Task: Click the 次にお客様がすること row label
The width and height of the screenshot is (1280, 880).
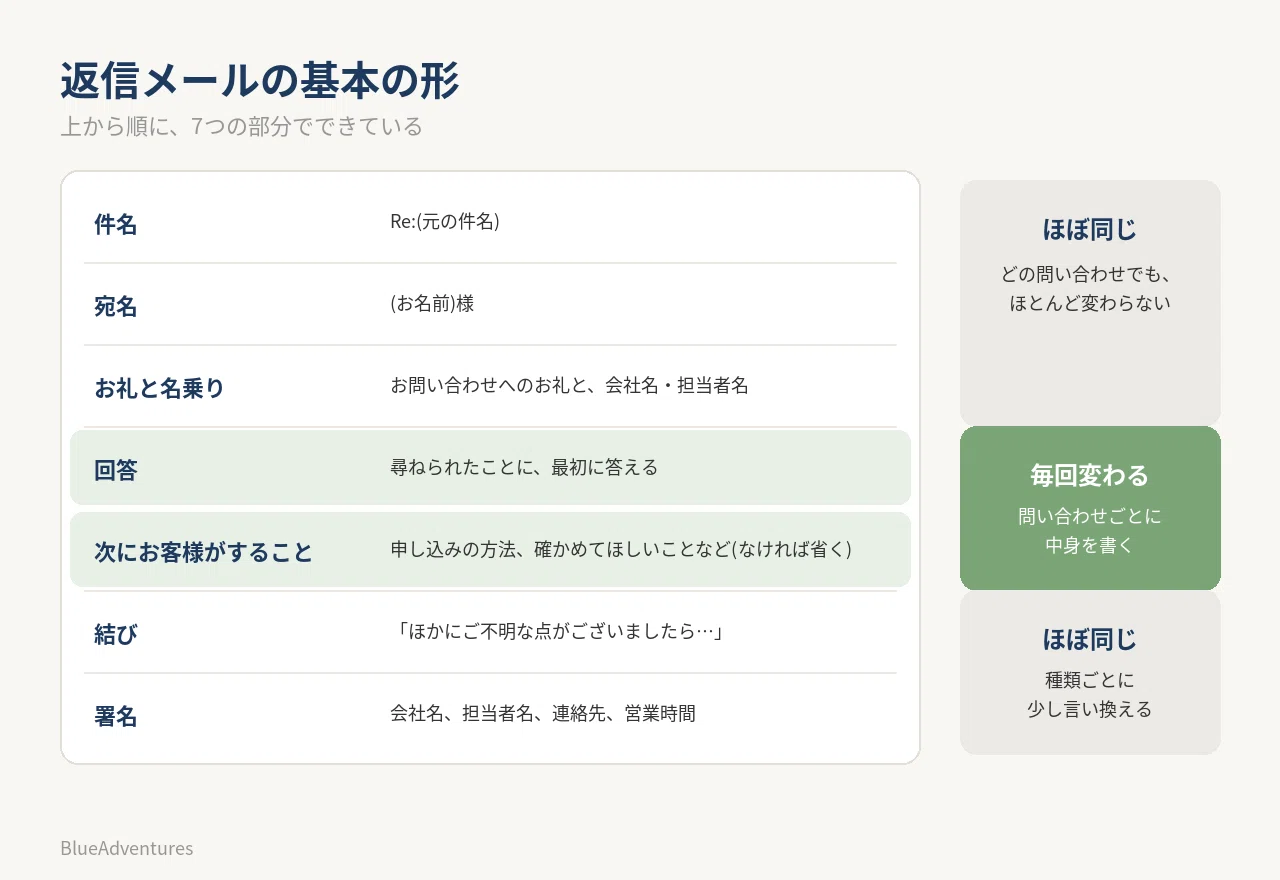Action: coord(203,553)
